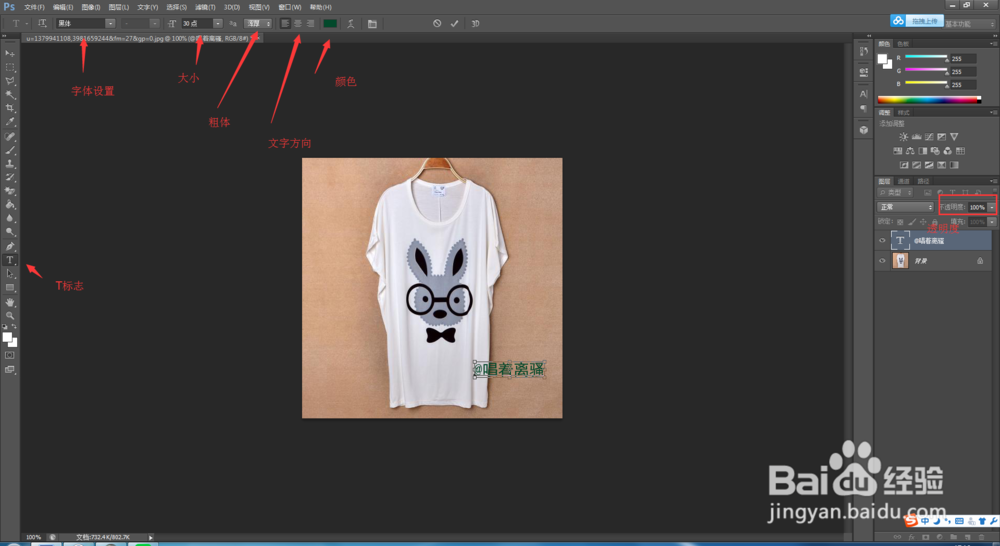1000x546 pixels.
Task: Select the Healing Brush tool
Action: click(x=10, y=136)
